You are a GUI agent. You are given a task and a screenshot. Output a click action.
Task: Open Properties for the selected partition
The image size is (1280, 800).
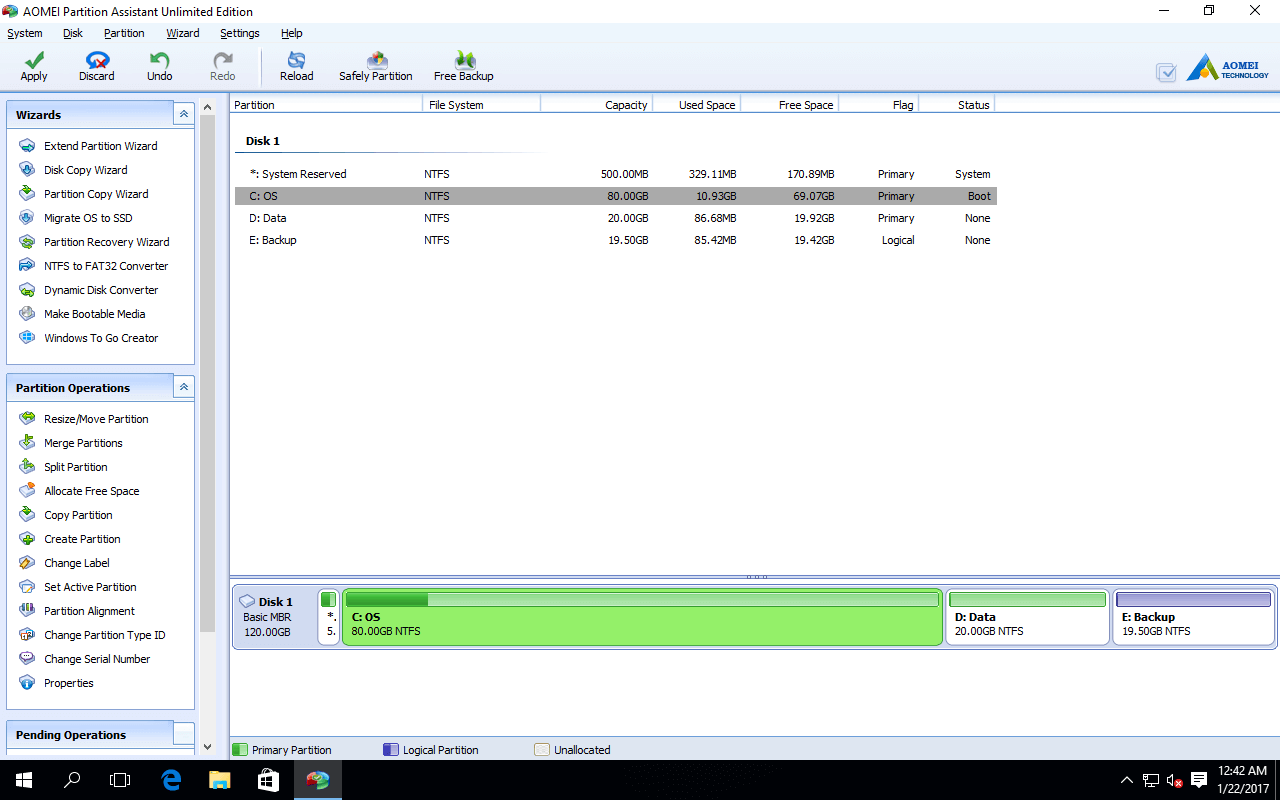click(x=69, y=682)
